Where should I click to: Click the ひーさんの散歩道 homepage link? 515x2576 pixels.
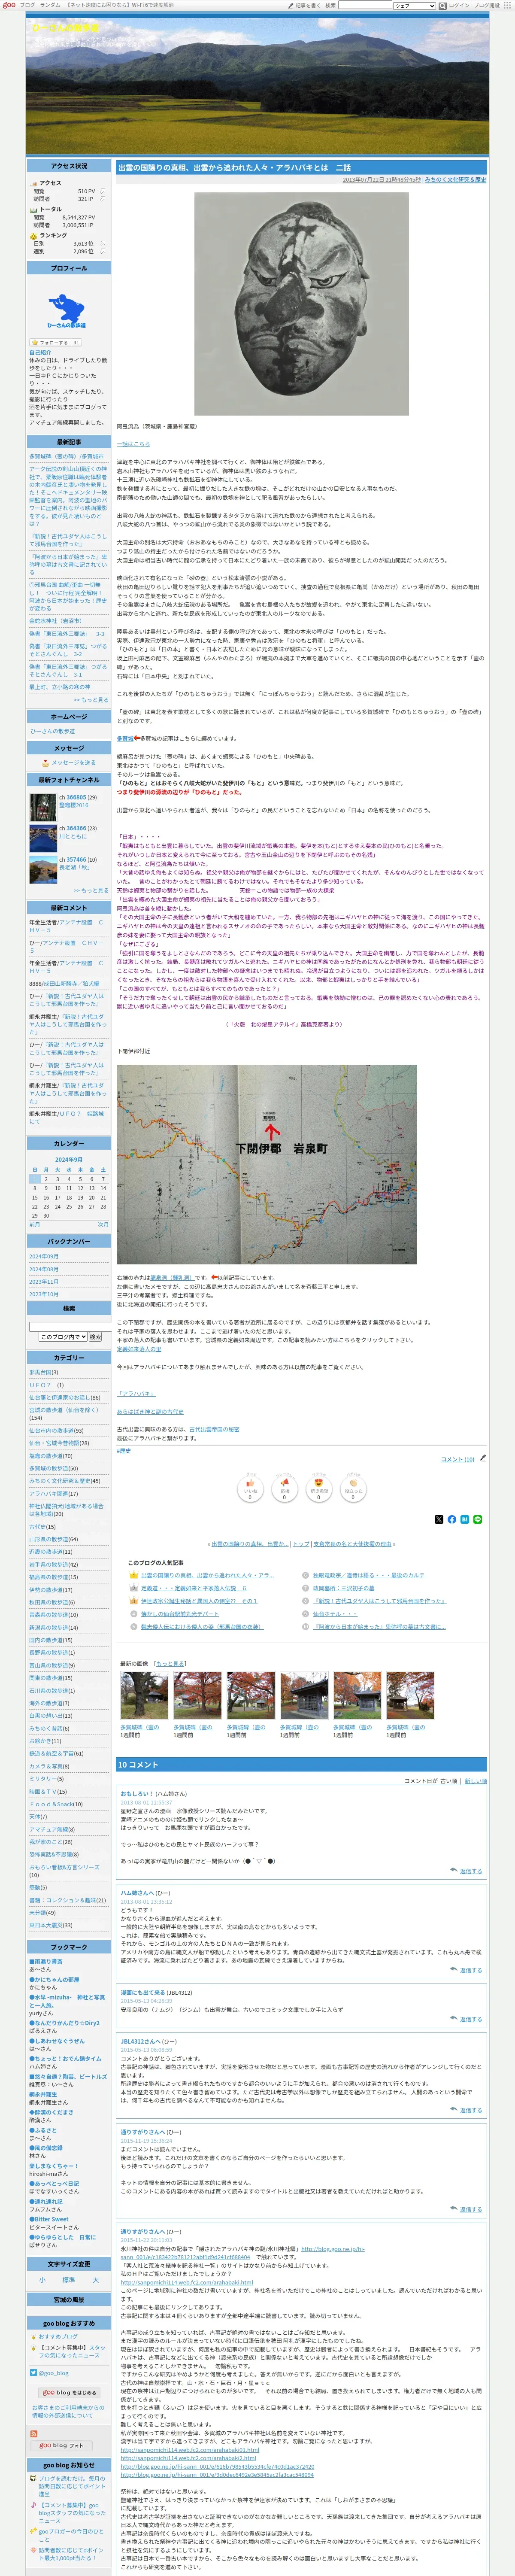click(52, 731)
